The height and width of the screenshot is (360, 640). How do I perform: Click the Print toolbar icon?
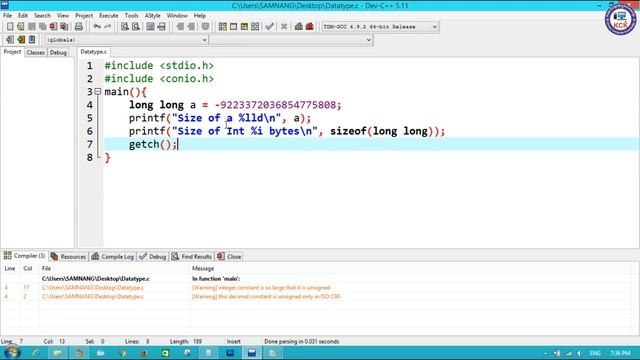(x=79, y=27)
